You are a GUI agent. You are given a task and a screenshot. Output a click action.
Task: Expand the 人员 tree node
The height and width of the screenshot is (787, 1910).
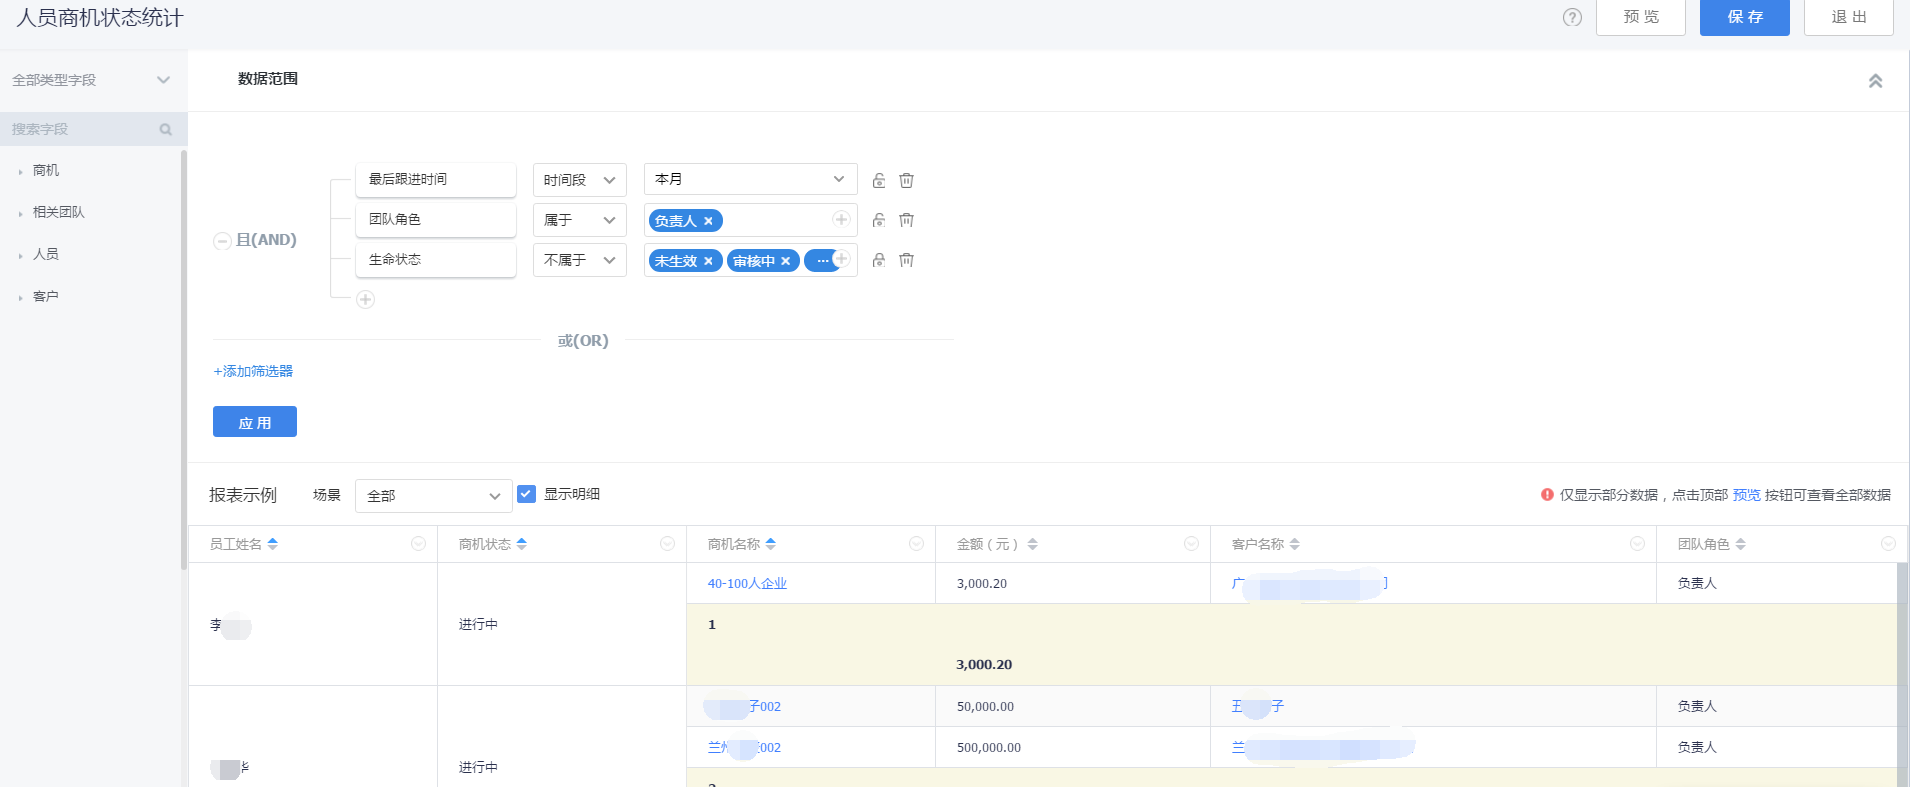click(x=20, y=256)
